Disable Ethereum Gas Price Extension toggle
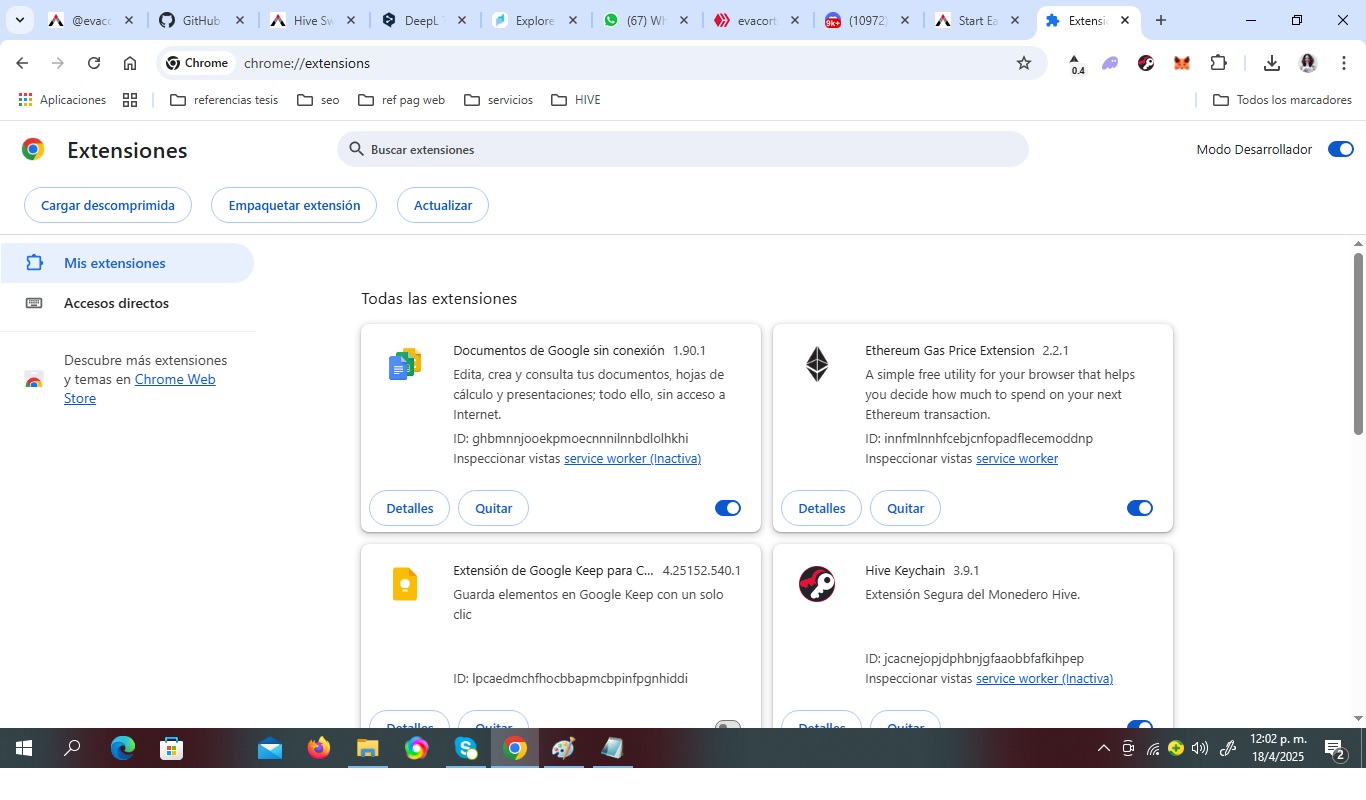This screenshot has height=800, width=1366. pyautogui.click(x=1139, y=508)
